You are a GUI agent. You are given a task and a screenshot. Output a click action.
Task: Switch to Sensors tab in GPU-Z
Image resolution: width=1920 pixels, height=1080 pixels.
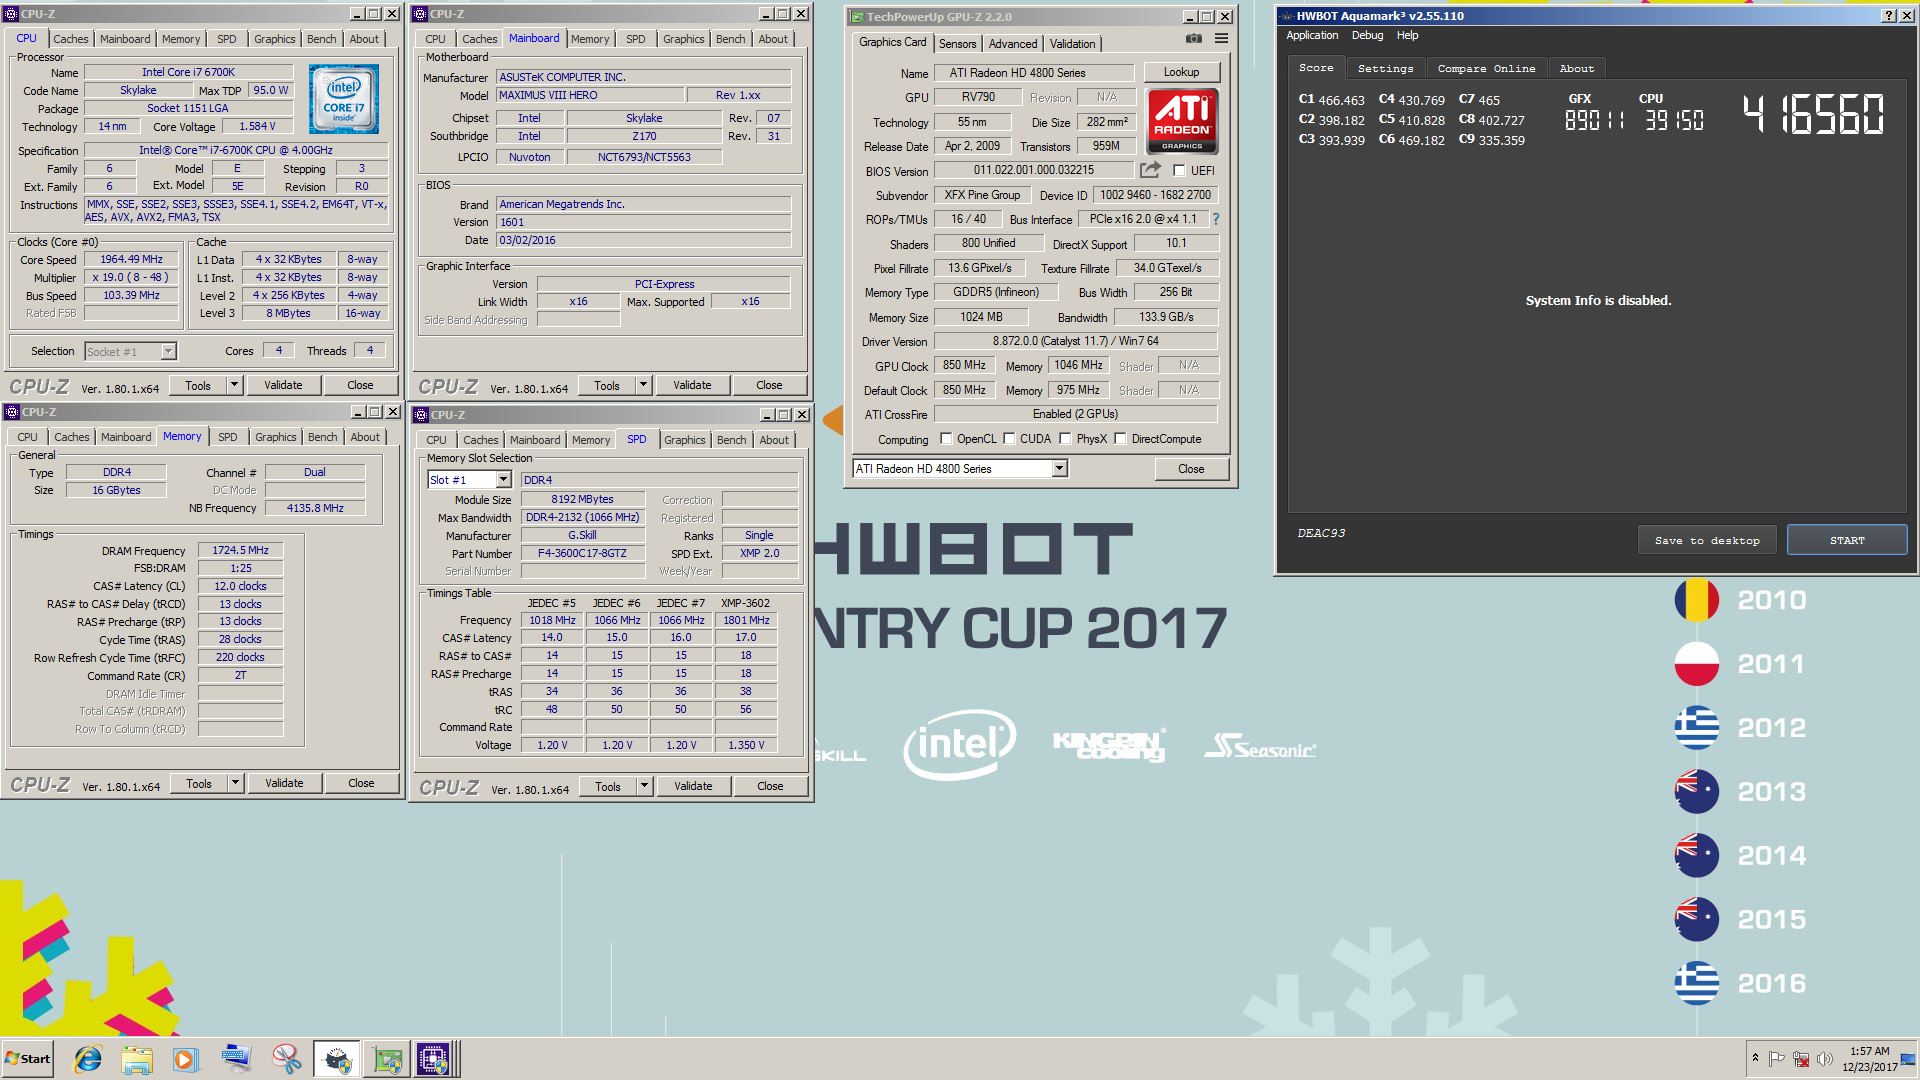pyautogui.click(x=957, y=44)
